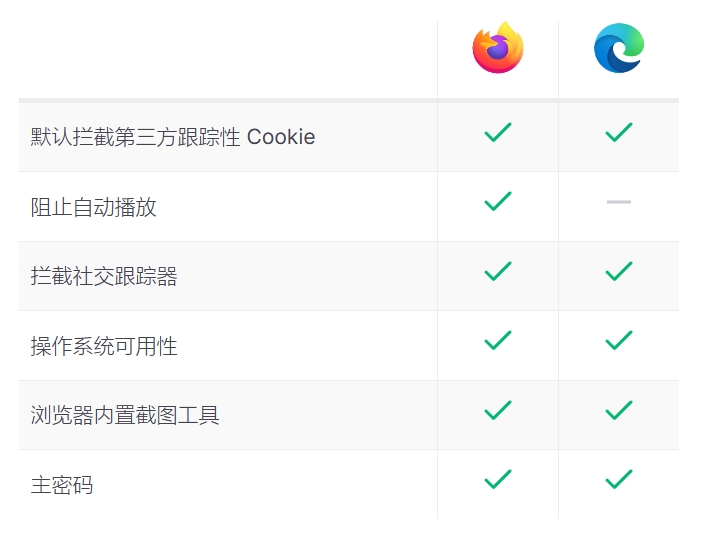Screen dimensions: 709x537
Task: Select the 默认拦截第三方跟踪性 Cookie row label
Action: click(x=173, y=137)
